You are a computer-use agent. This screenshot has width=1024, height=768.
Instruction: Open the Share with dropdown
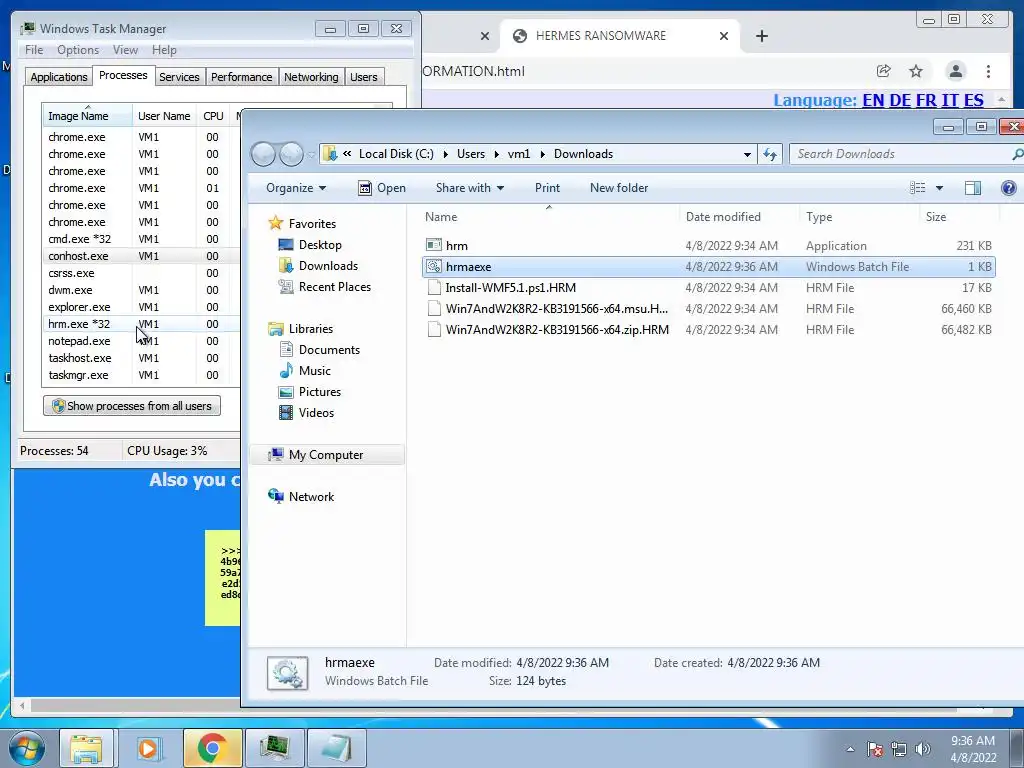(470, 188)
